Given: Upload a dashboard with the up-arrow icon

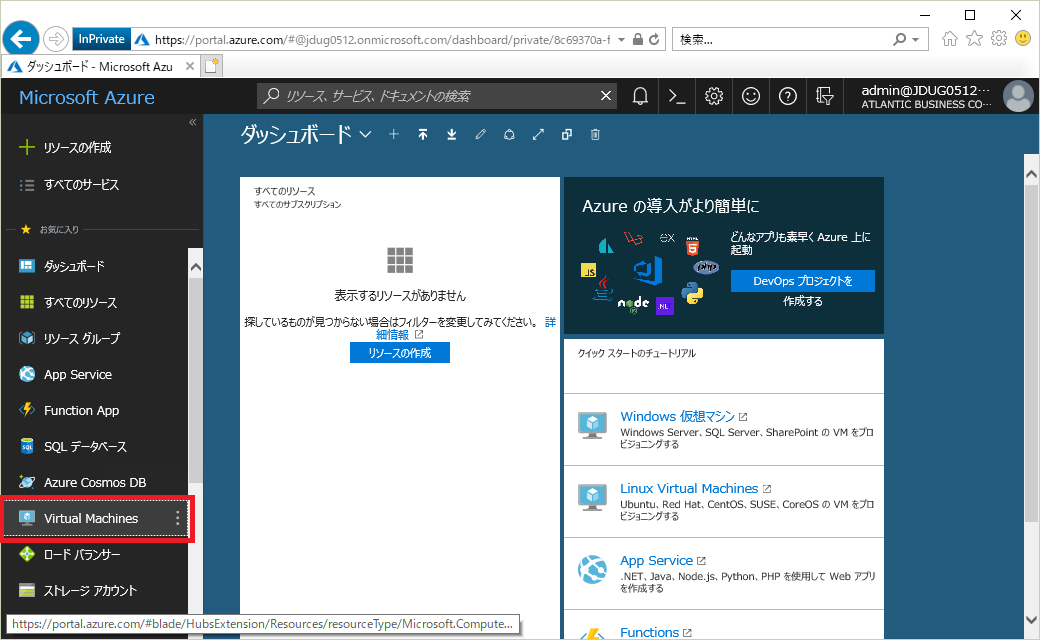Looking at the screenshot, I should click(422, 135).
